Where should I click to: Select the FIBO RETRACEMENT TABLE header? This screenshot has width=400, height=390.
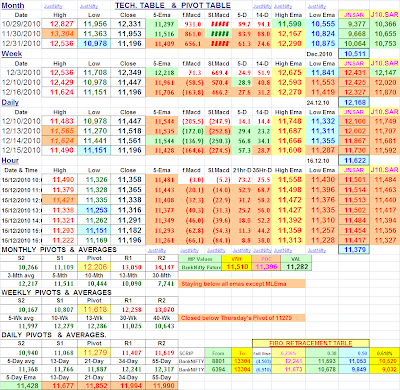pyautogui.click(x=311, y=343)
